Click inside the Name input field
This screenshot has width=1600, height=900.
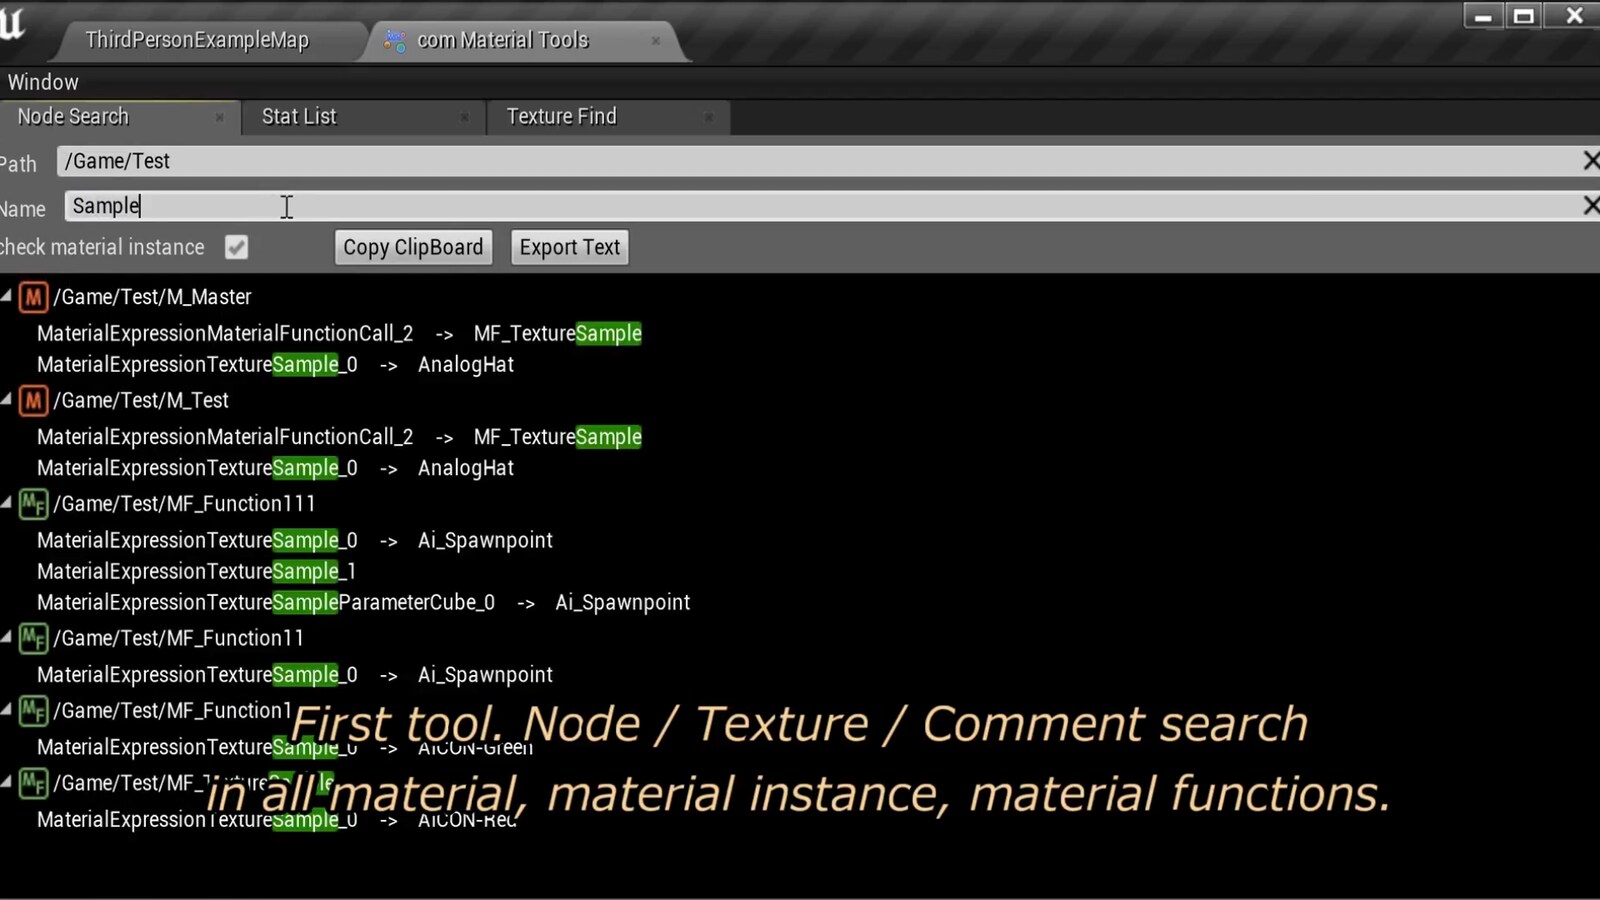(x=400, y=206)
